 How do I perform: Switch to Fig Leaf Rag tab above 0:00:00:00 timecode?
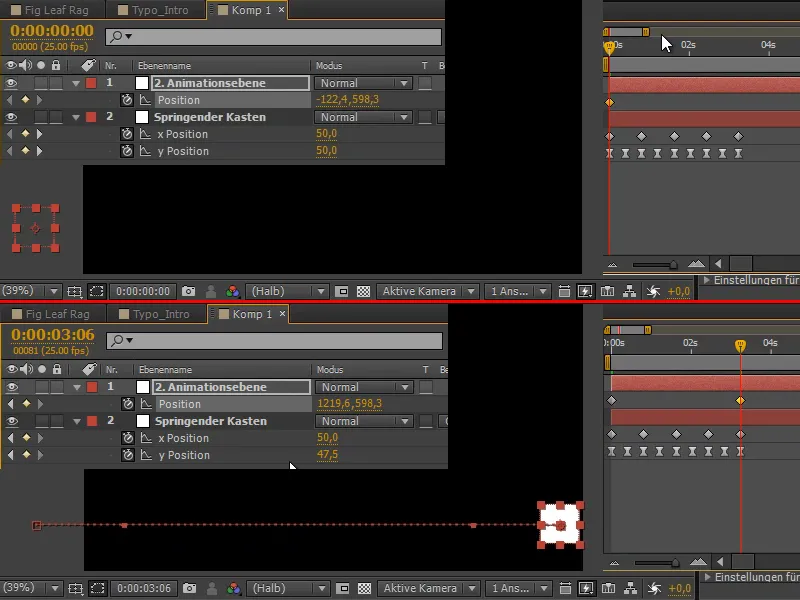coord(50,10)
